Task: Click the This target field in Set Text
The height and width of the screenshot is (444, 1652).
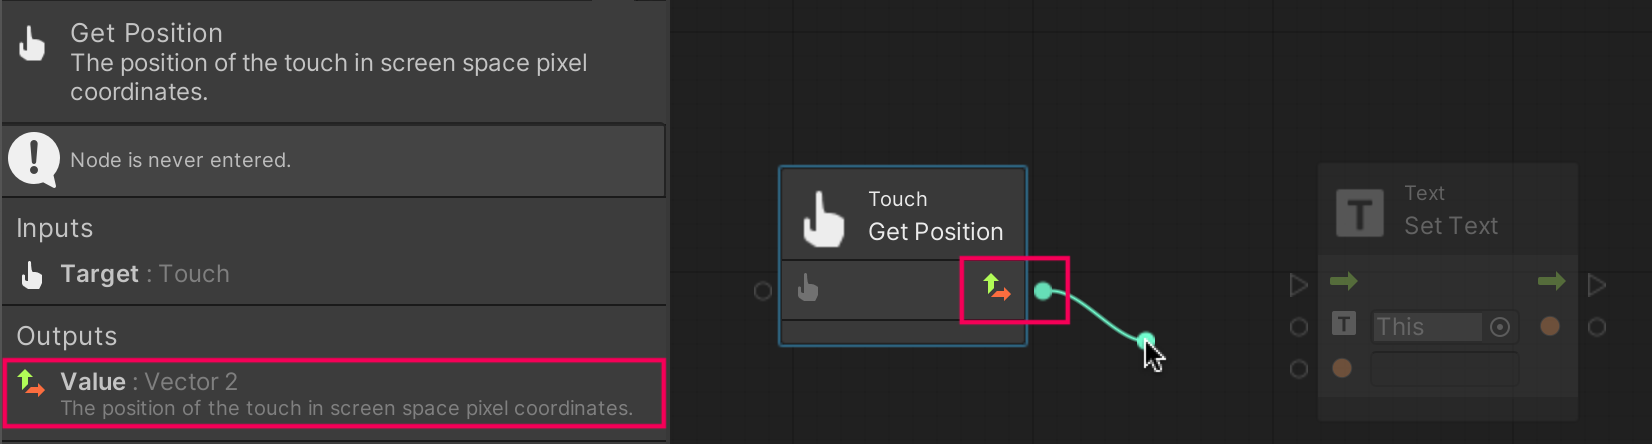Action: coord(1426,327)
